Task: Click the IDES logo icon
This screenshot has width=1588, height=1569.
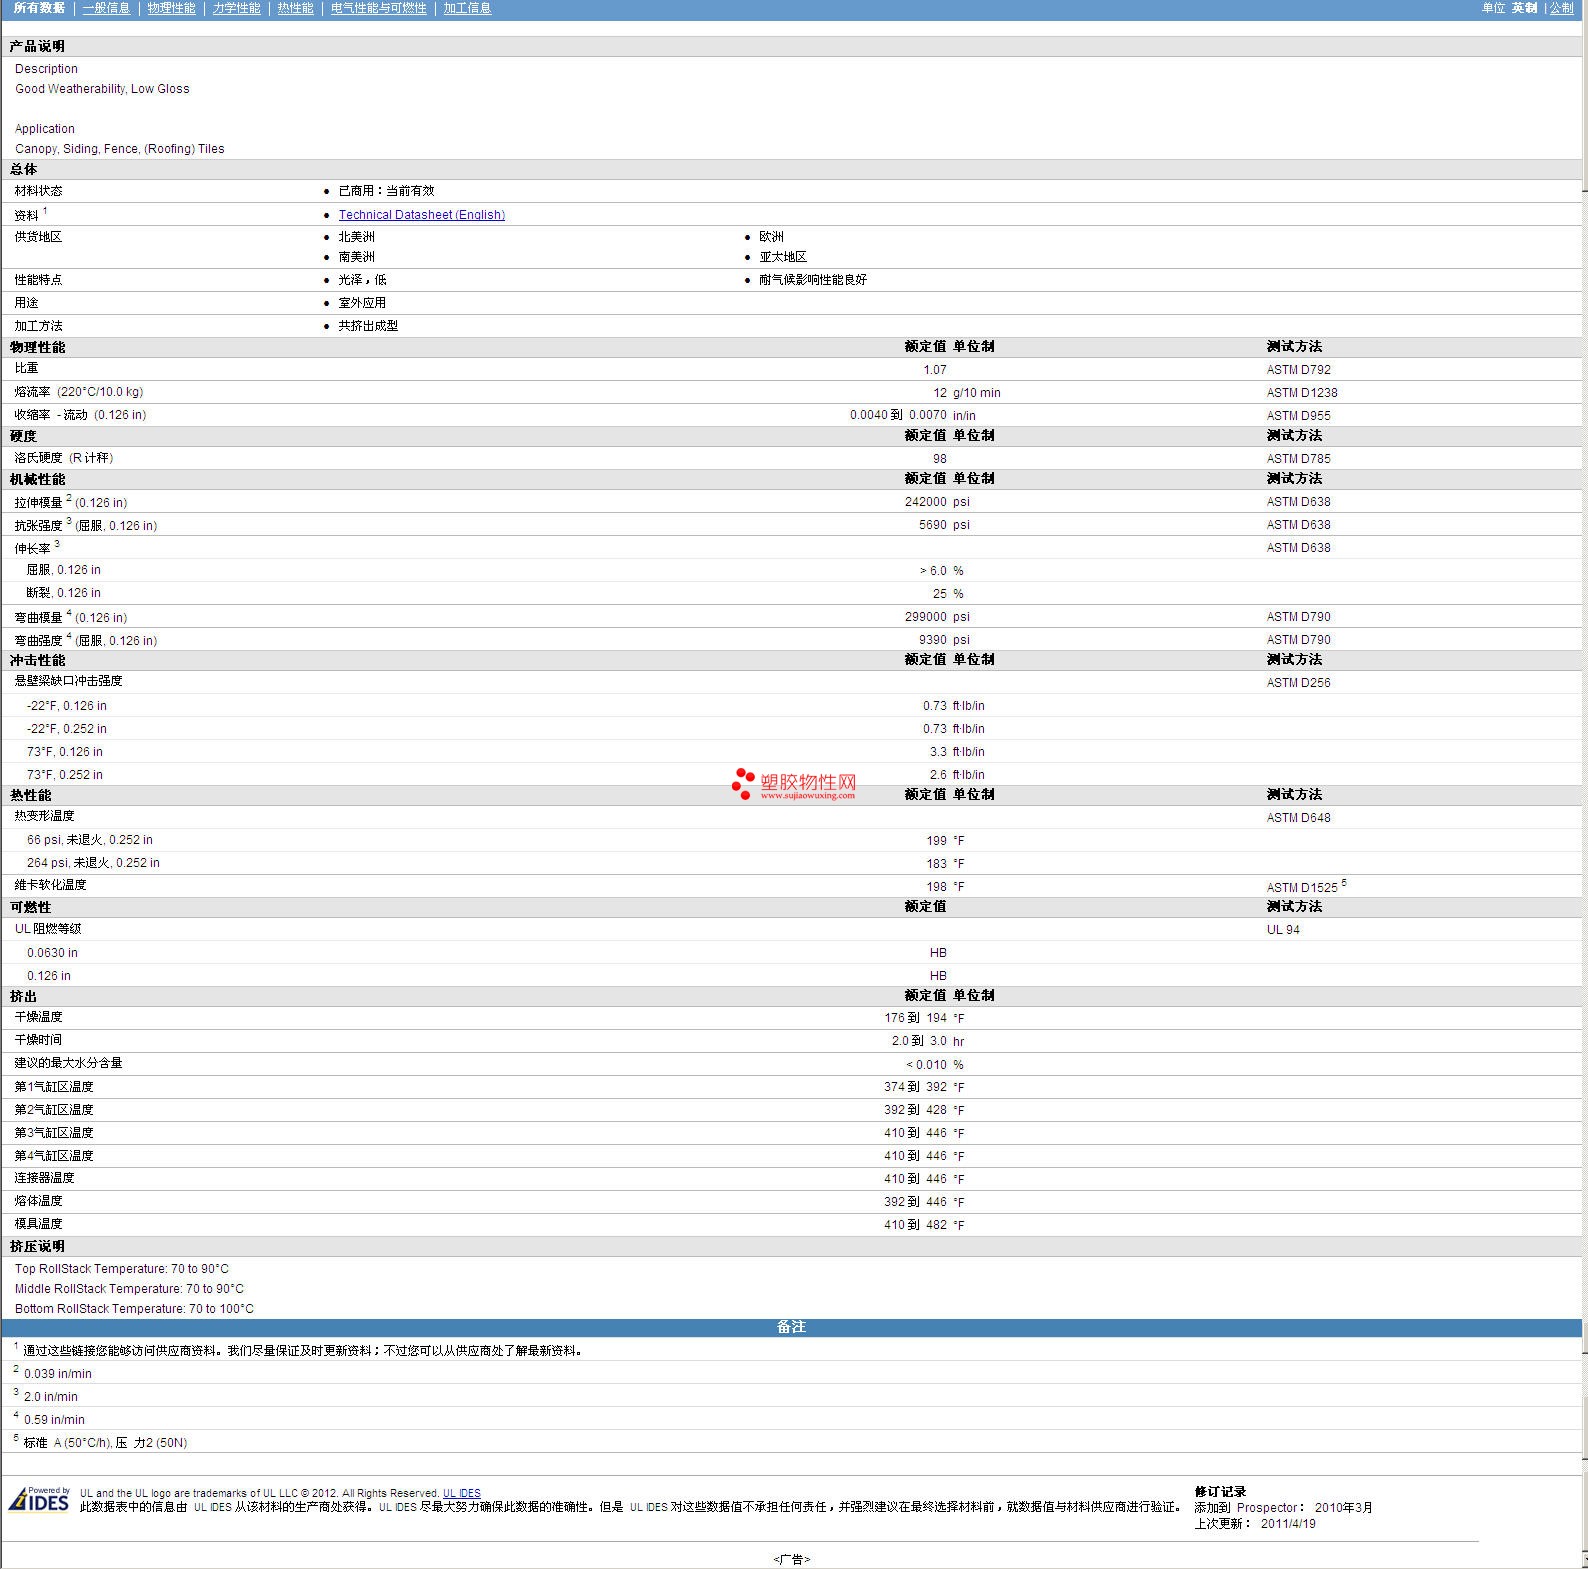Action: 39,1500
